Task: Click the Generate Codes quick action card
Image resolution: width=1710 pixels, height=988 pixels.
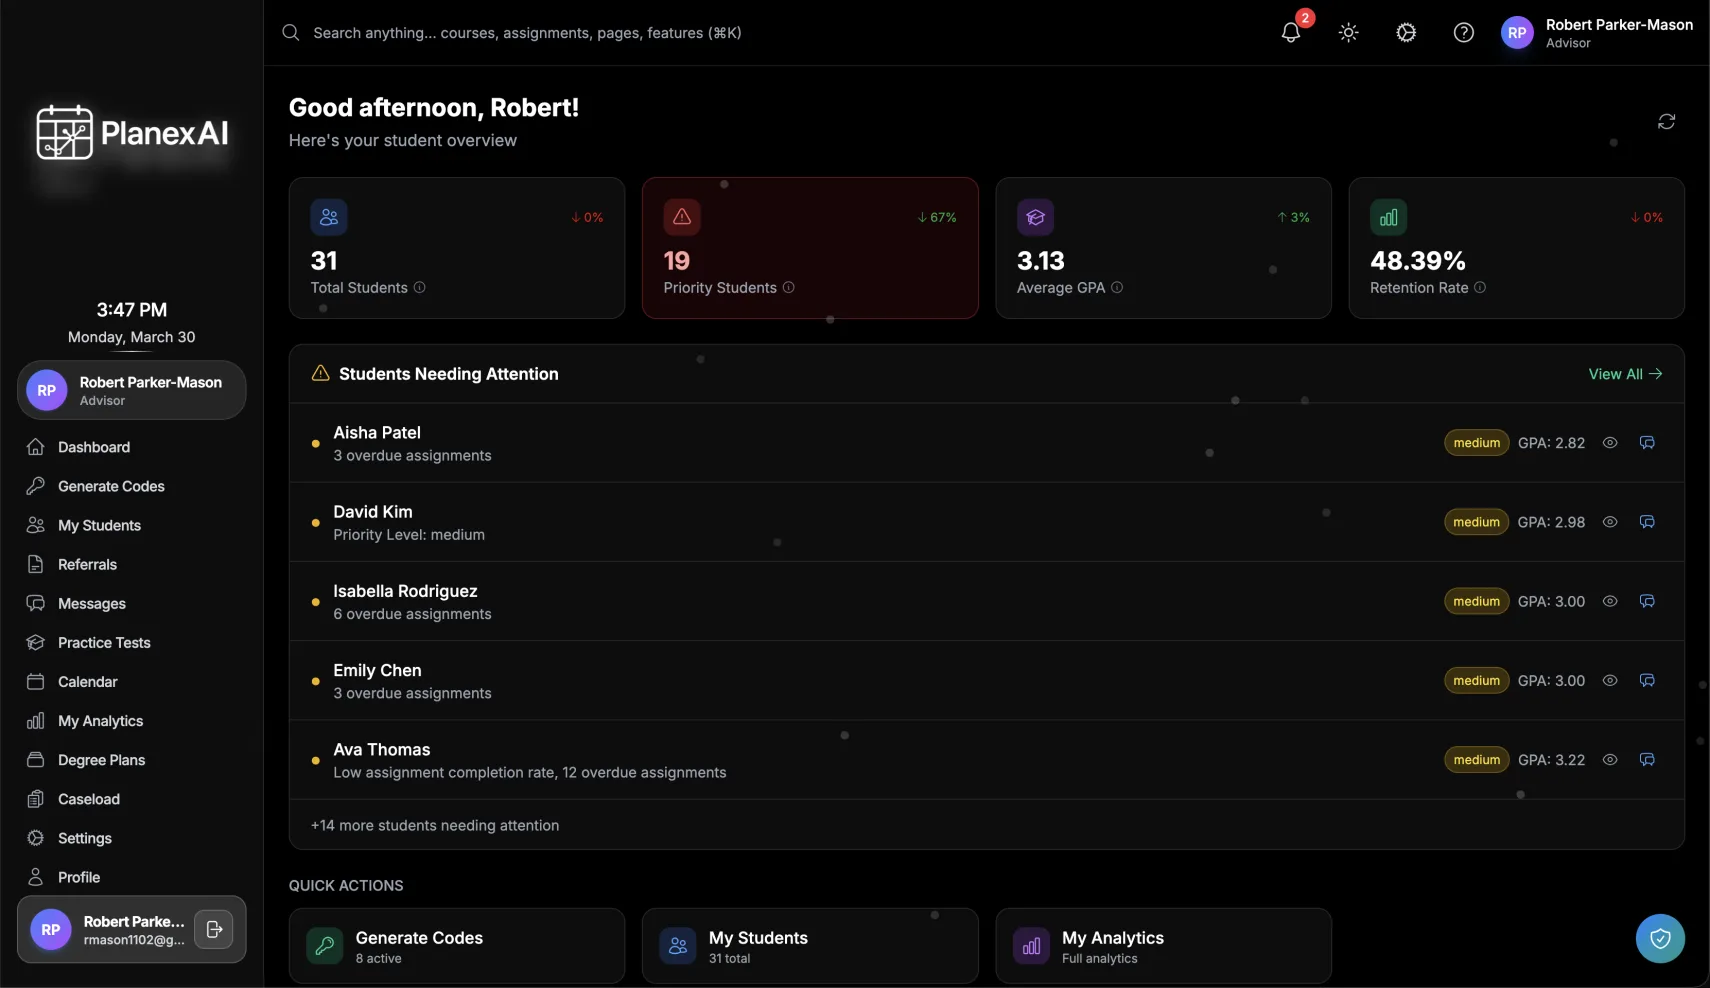Action: click(457, 946)
